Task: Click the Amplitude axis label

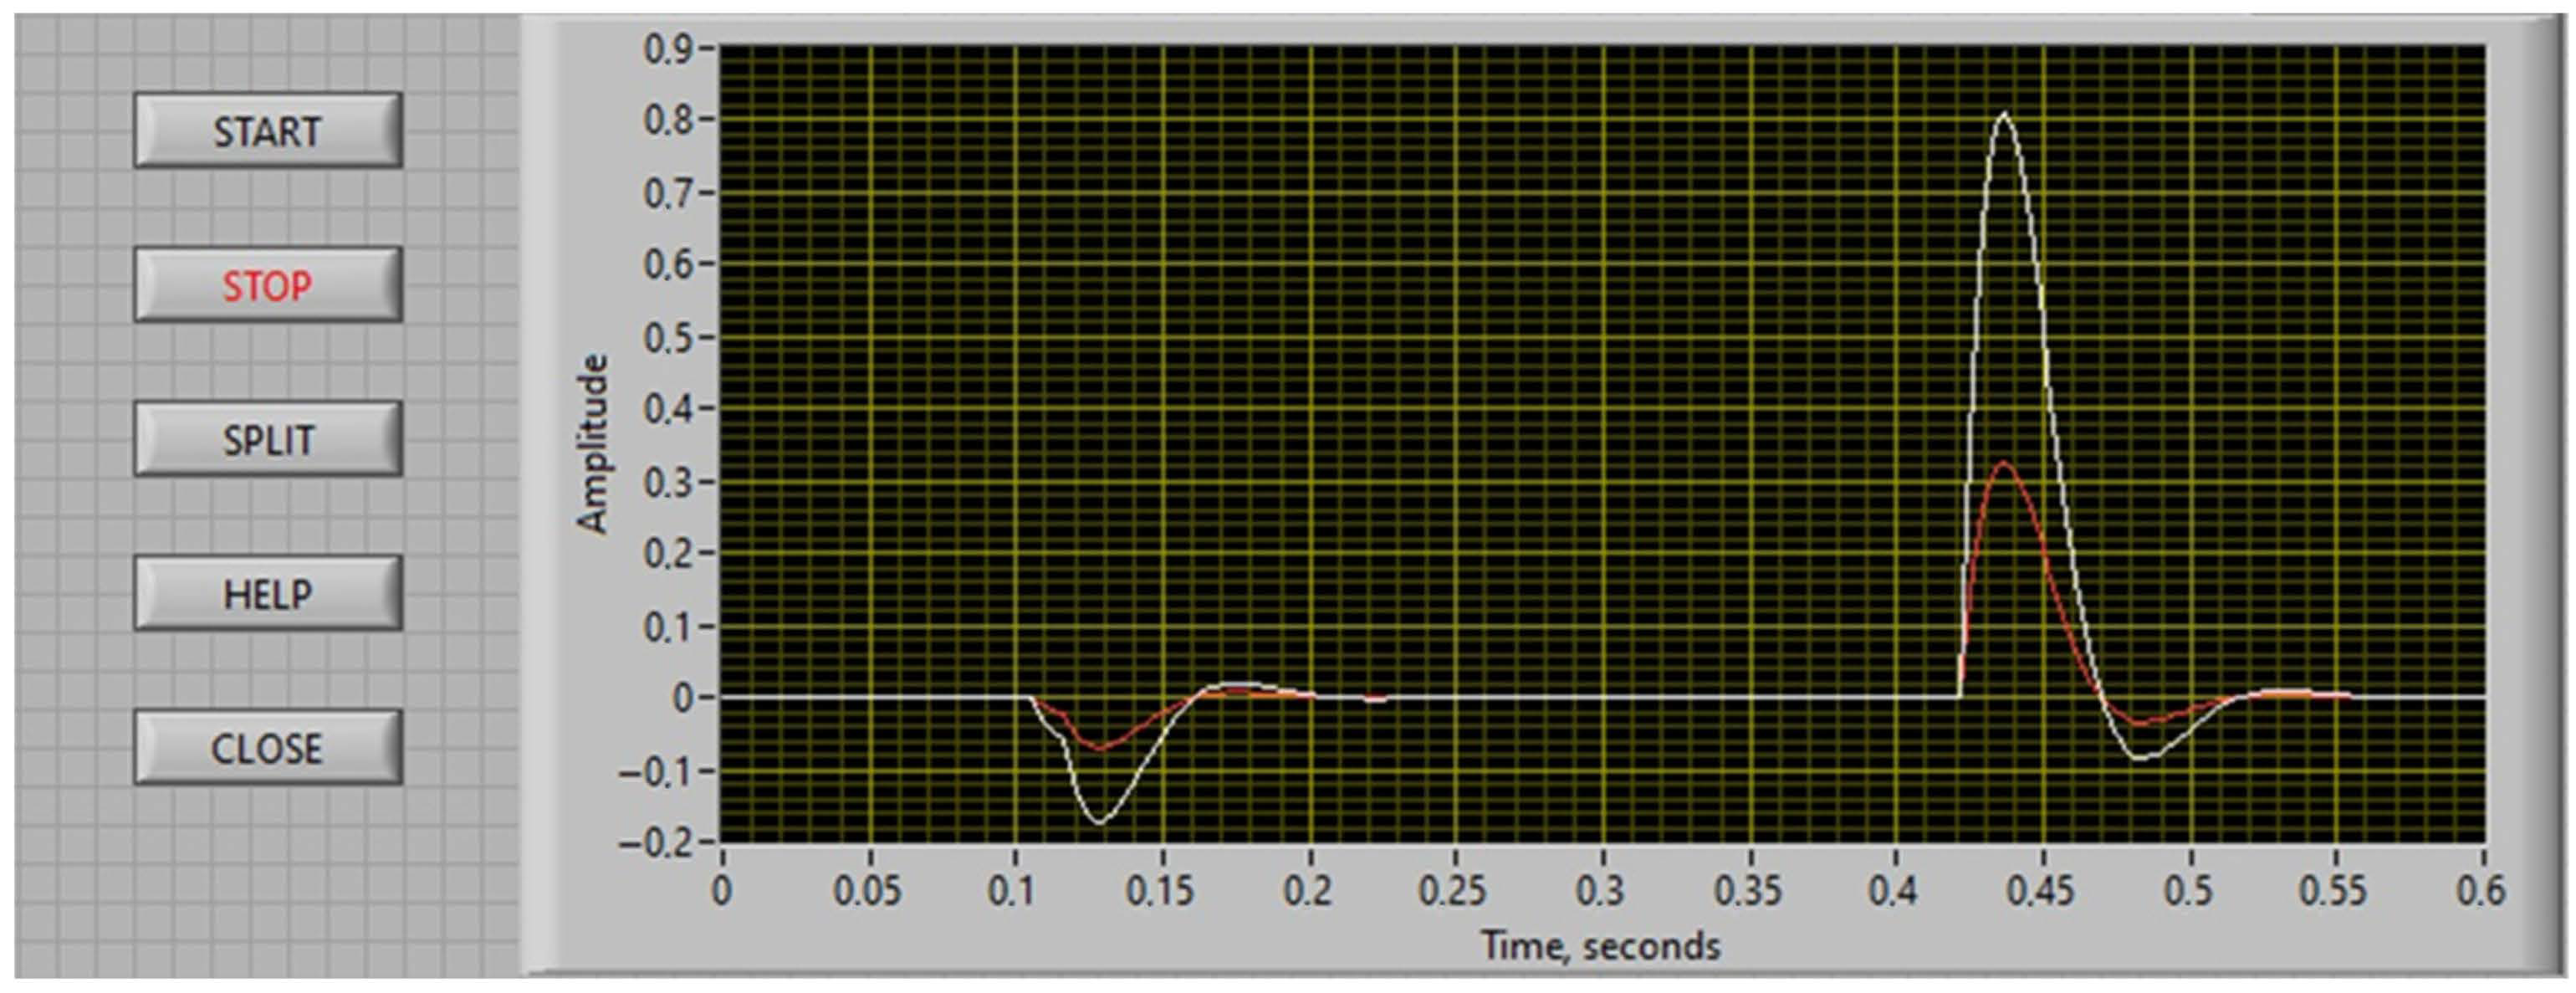Action: tap(593, 444)
